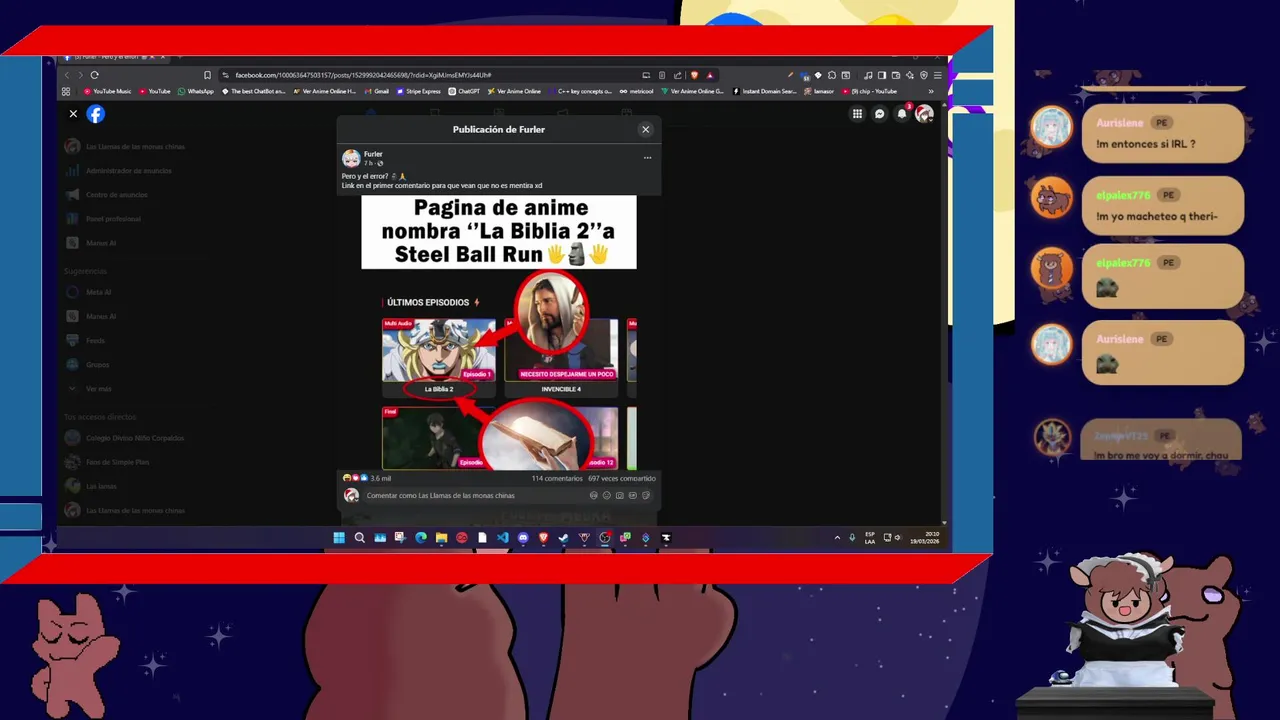
Task: Open Colegio Divino Niño shortcut
Action: point(125,438)
